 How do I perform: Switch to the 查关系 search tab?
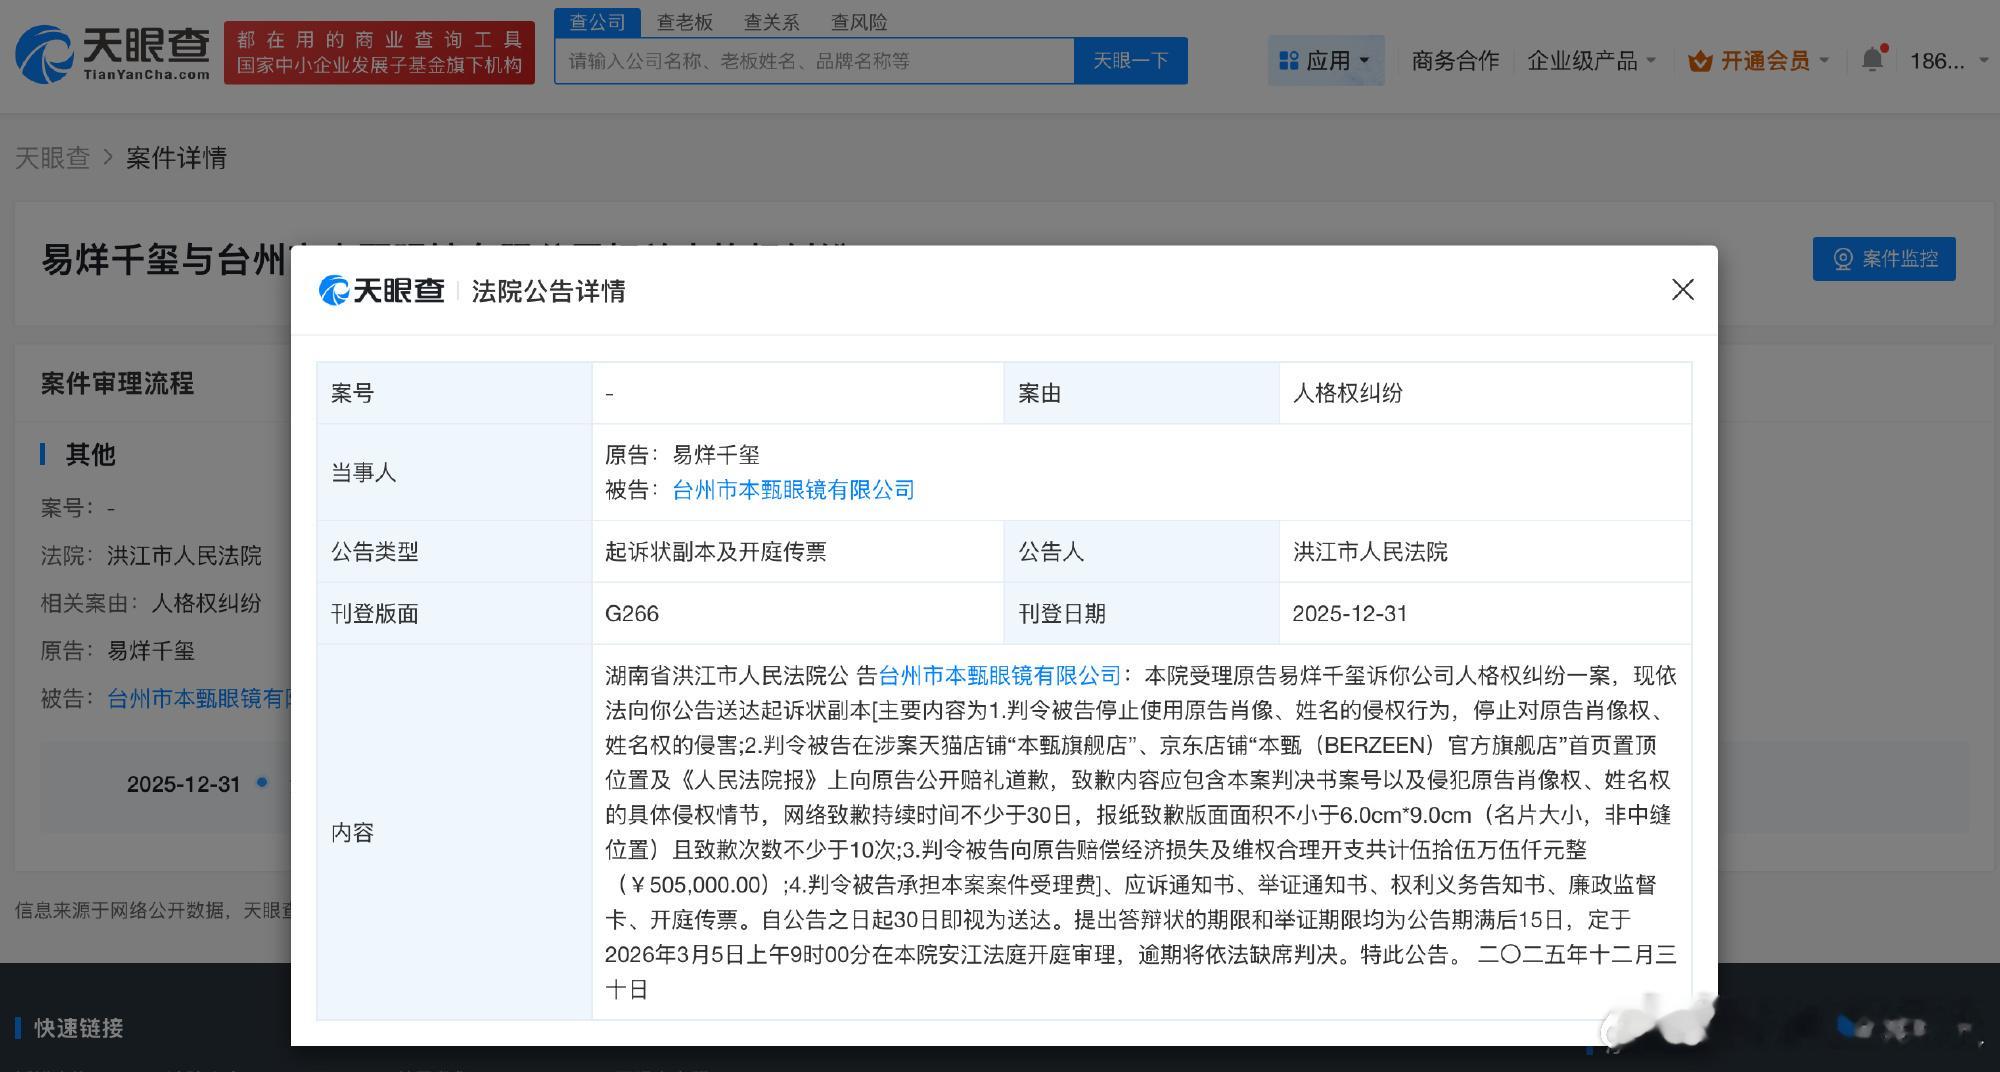771,21
